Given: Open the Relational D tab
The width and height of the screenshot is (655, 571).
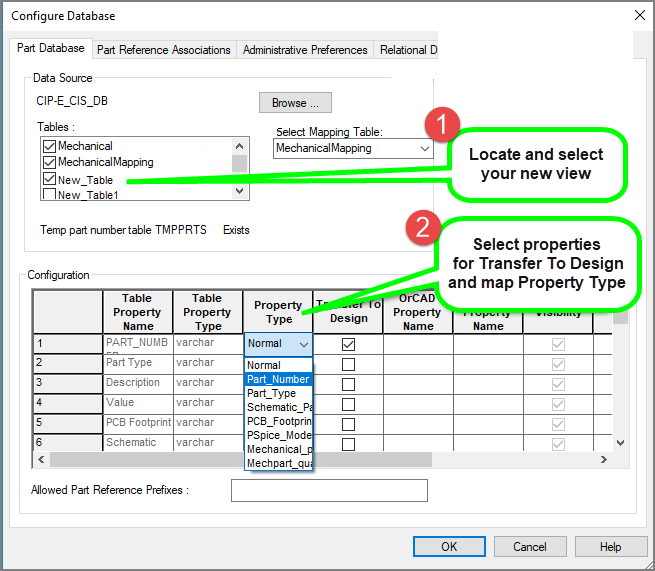Looking at the screenshot, I should (408, 50).
